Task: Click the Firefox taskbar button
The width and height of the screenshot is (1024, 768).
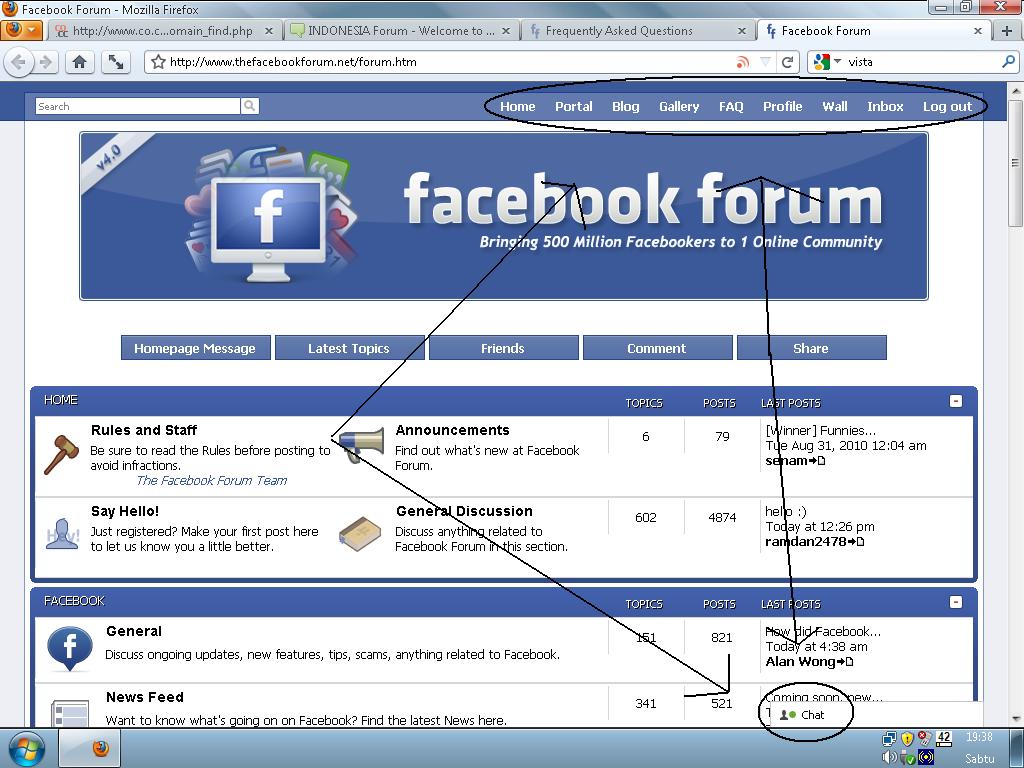Action: coord(88,748)
